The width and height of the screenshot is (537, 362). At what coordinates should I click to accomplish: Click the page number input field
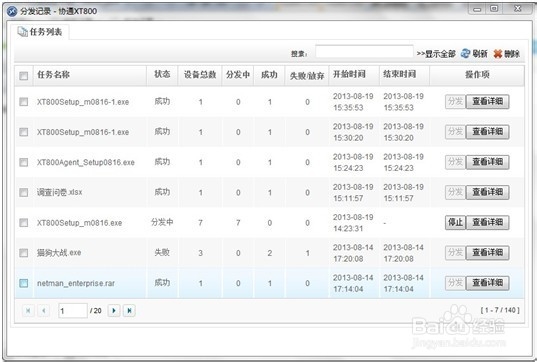73,311
